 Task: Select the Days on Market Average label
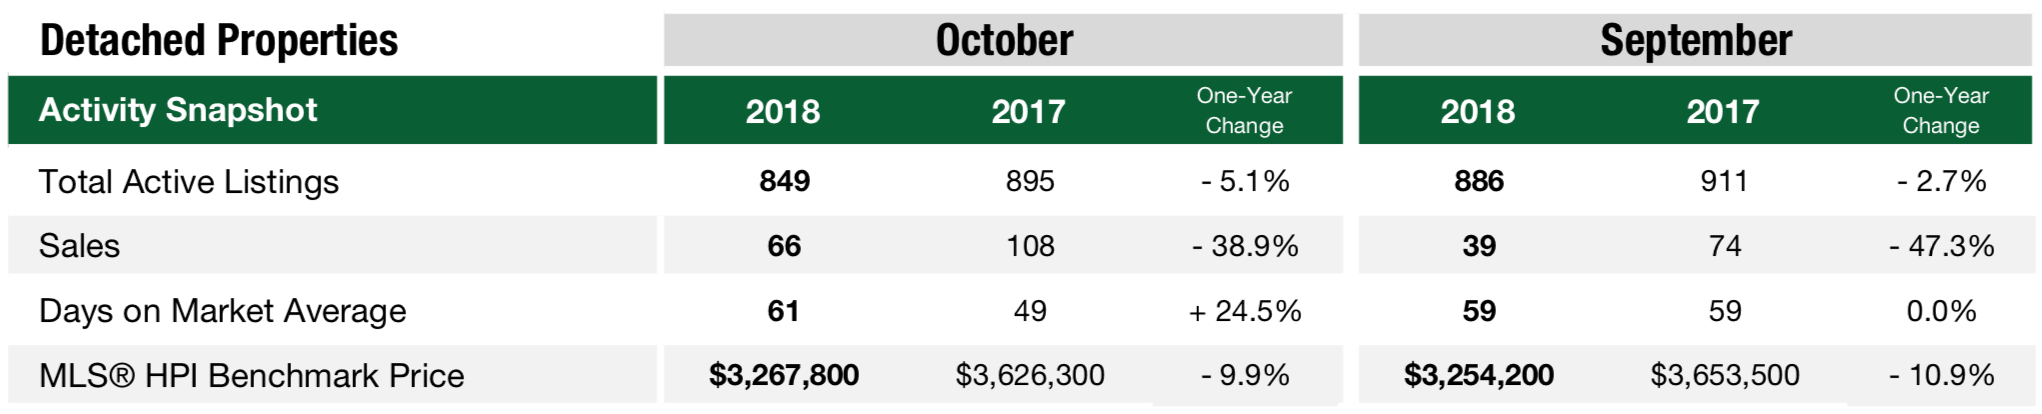click(x=223, y=311)
